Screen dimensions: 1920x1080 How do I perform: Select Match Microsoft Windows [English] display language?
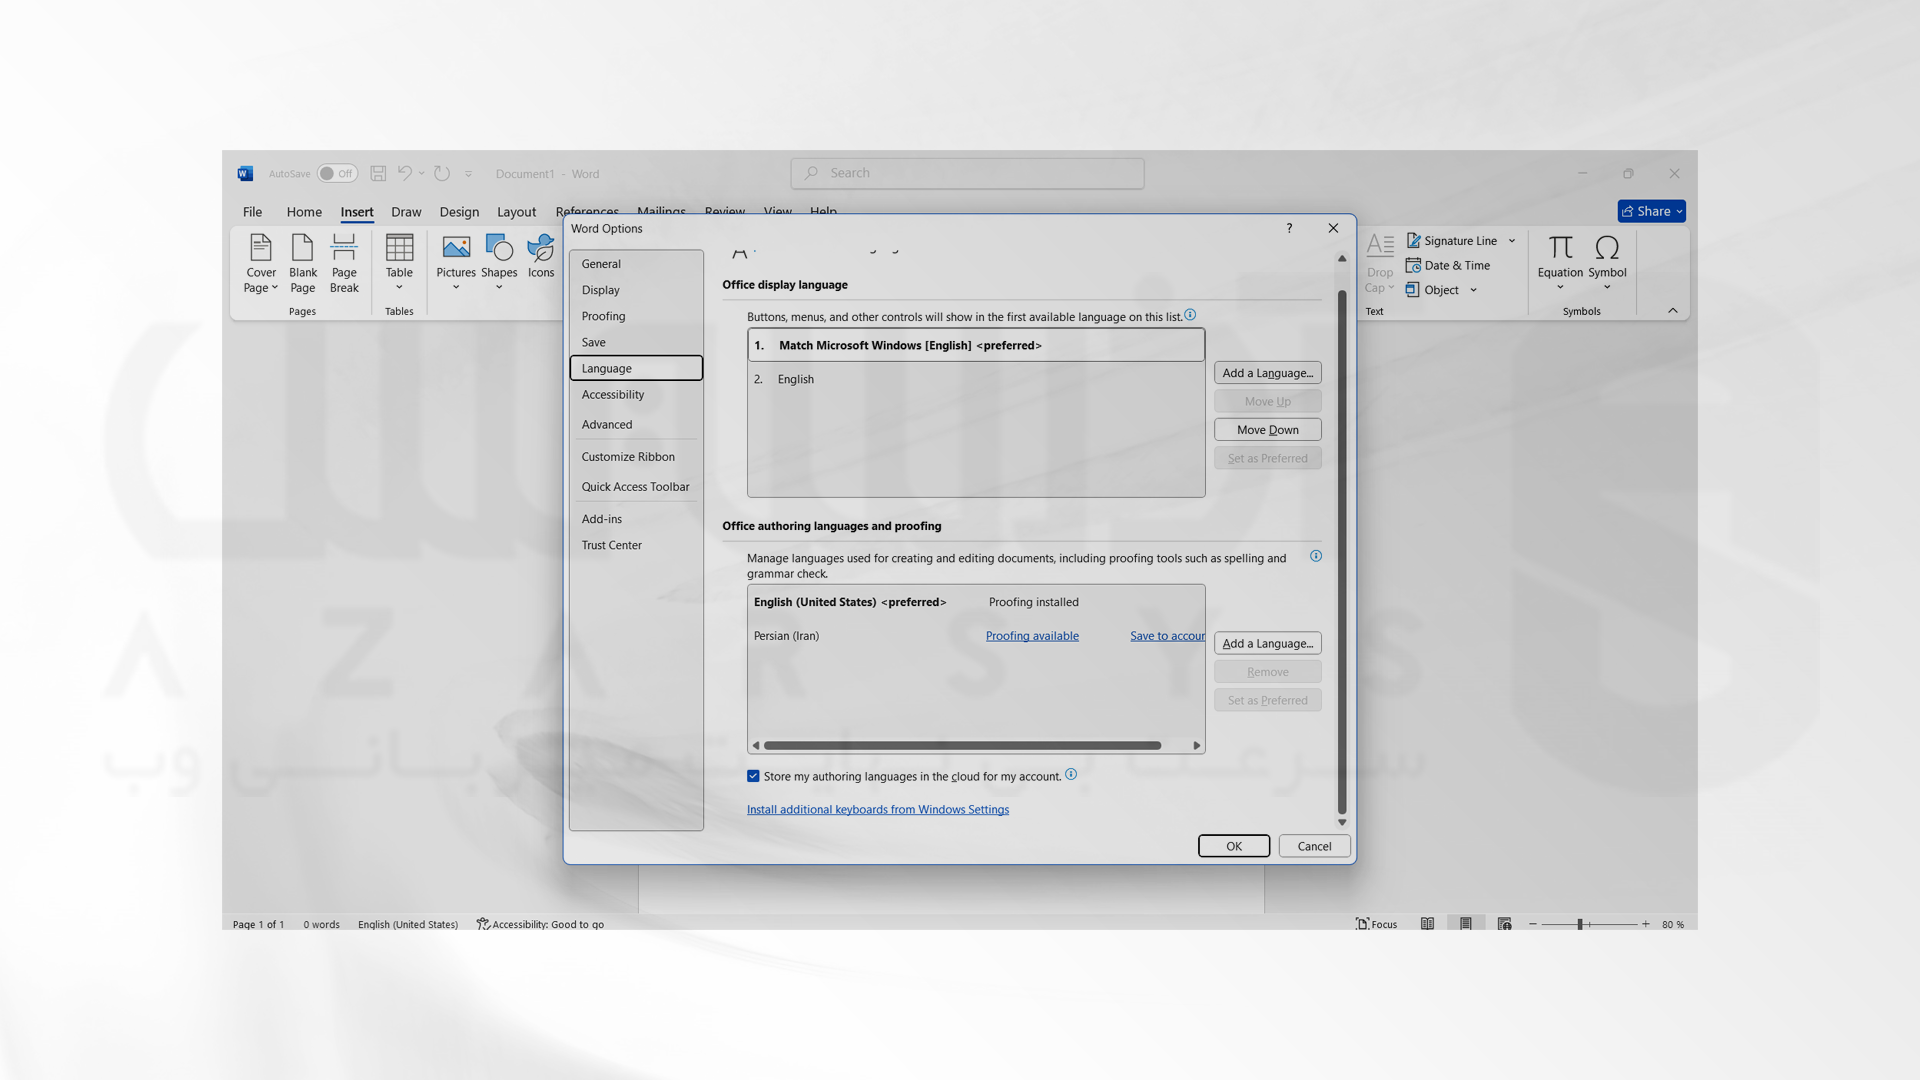(x=976, y=345)
